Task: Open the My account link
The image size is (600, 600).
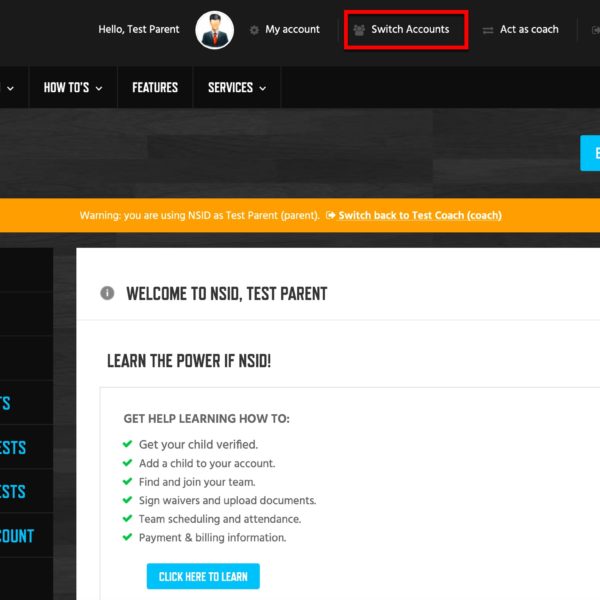Action: pyautogui.click(x=292, y=29)
